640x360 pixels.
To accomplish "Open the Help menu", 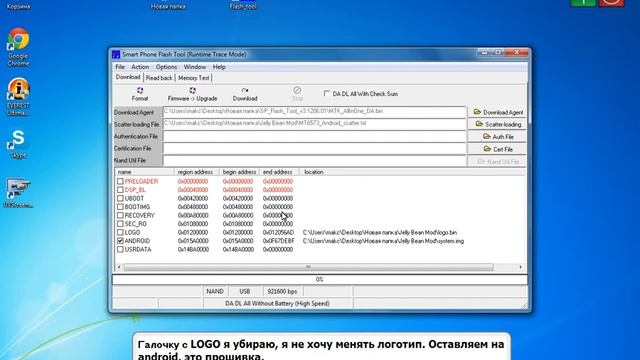I will [x=219, y=67].
